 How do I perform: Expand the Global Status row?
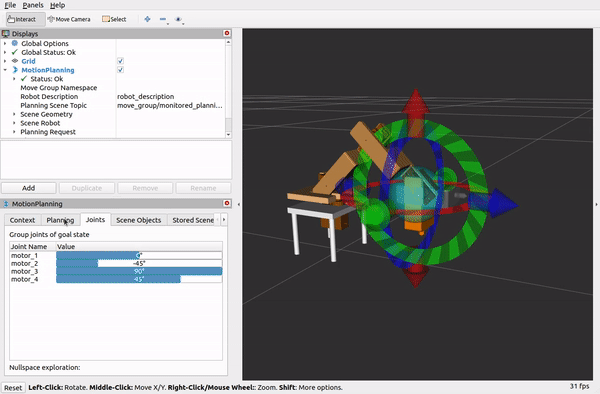[x=5, y=52]
